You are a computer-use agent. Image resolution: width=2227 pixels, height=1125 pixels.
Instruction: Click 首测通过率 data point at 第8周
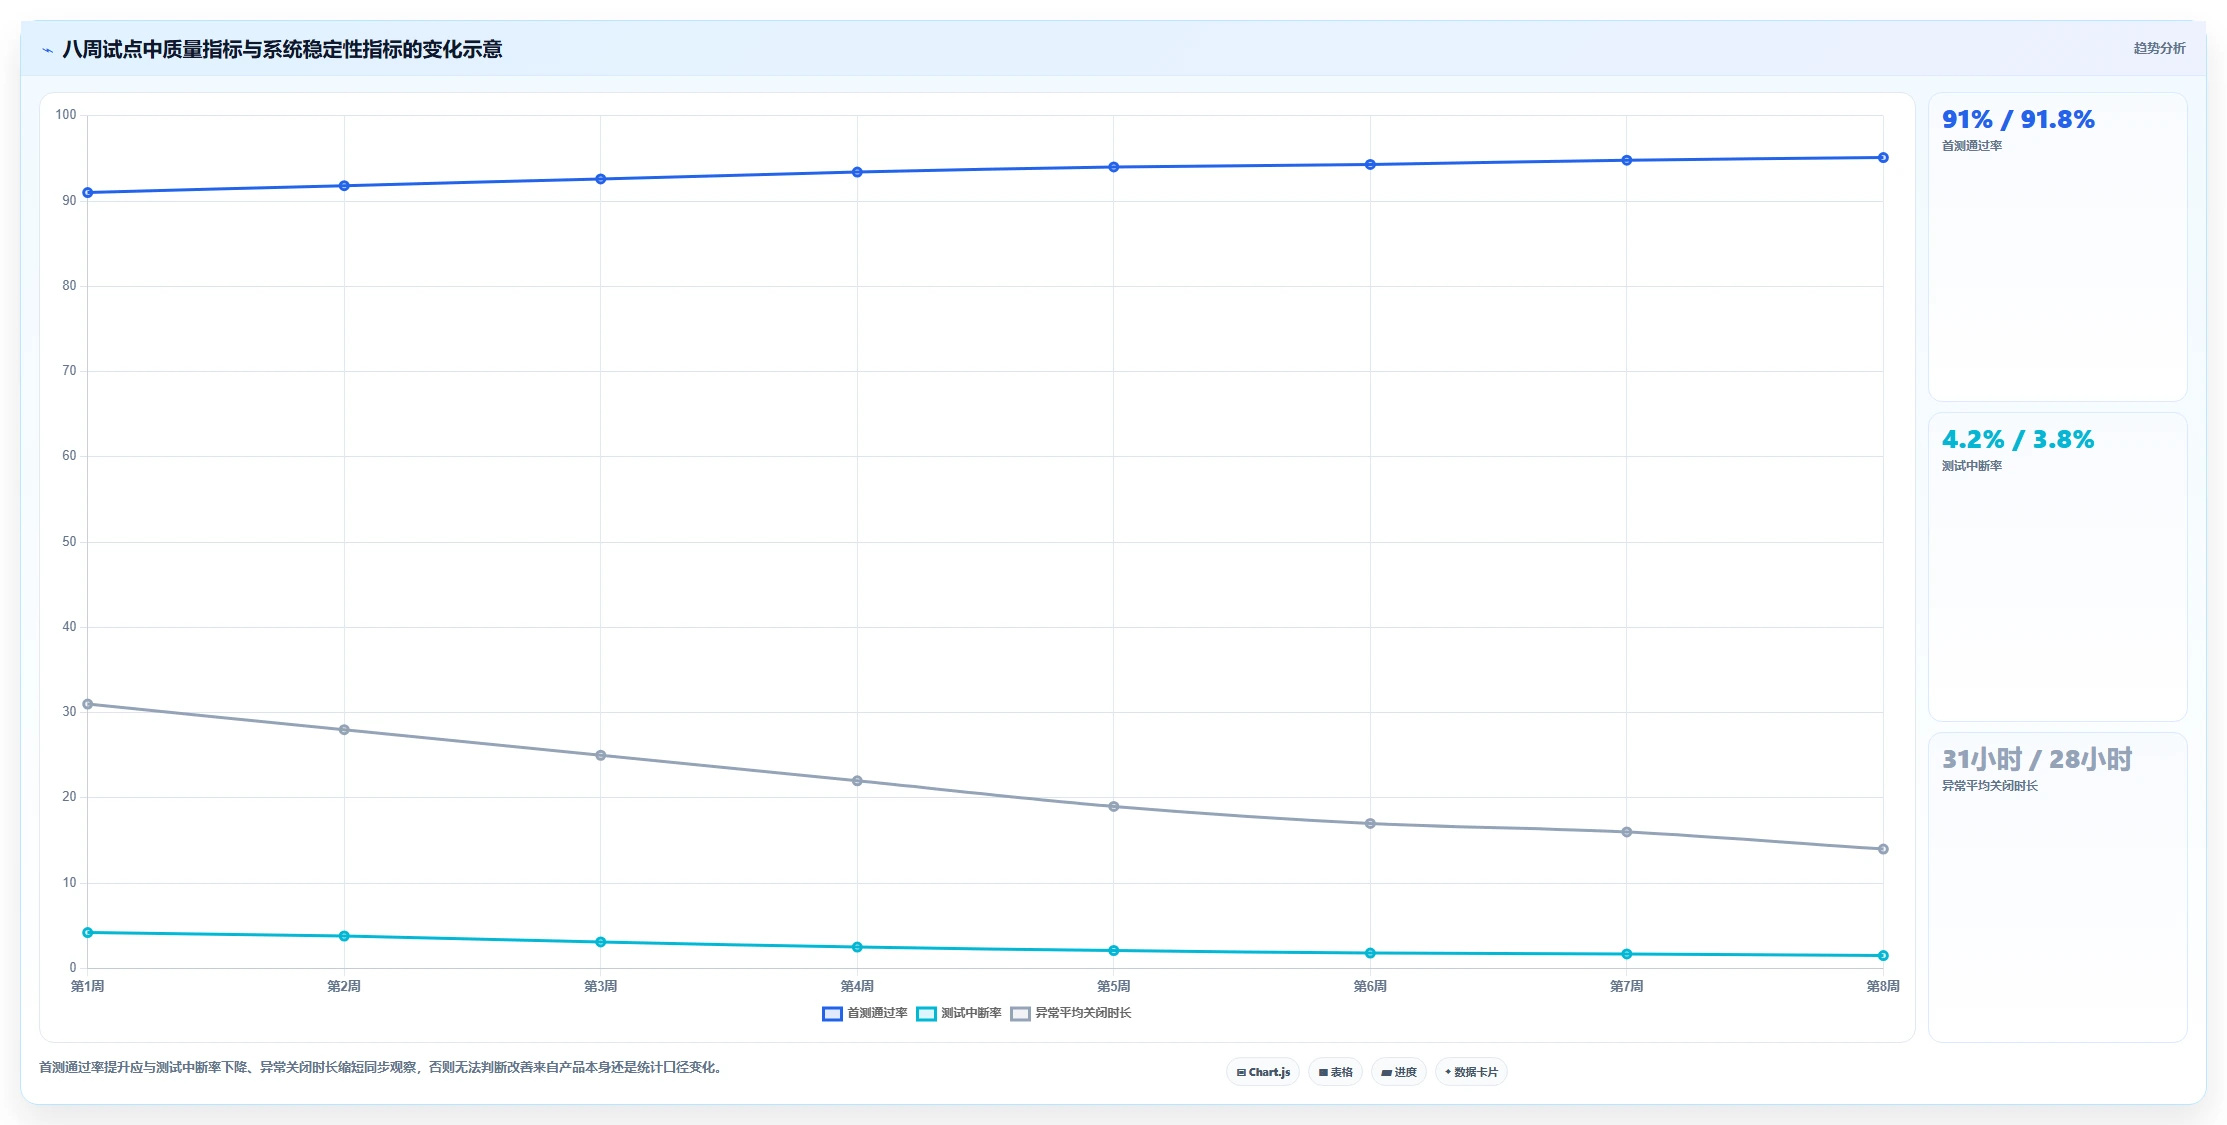point(1883,158)
